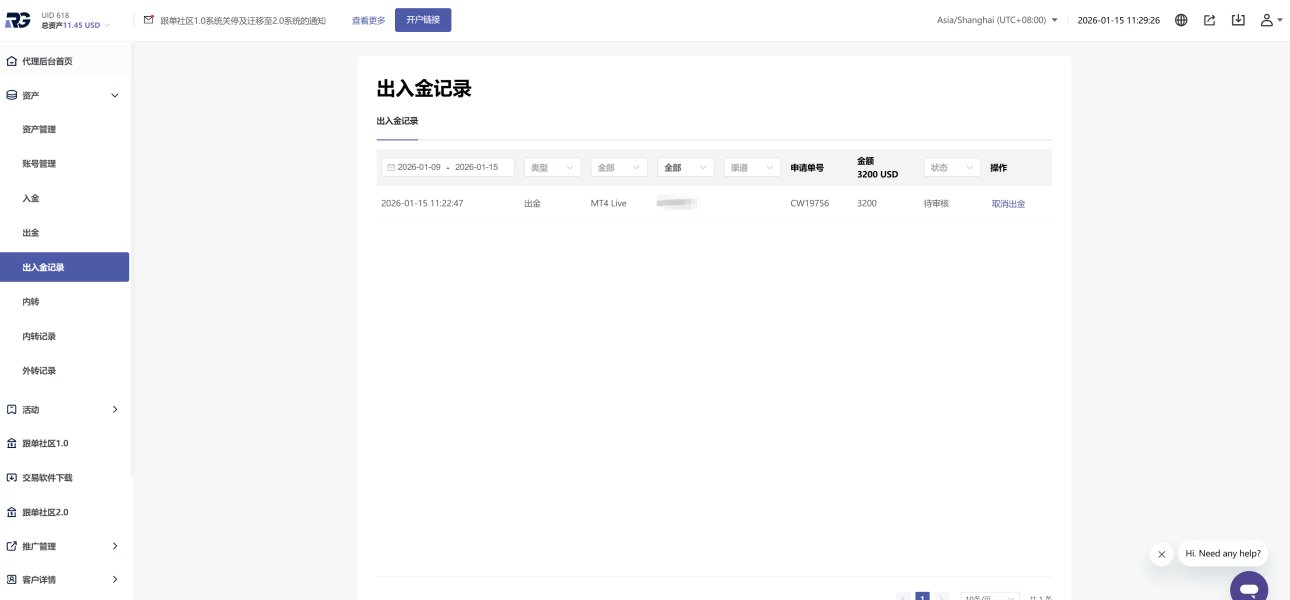The image size is (1290, 600).
Task: Open the Asia/Shanghai timezone dropdown
Action: pyautogui.click(x=997, y=20)
